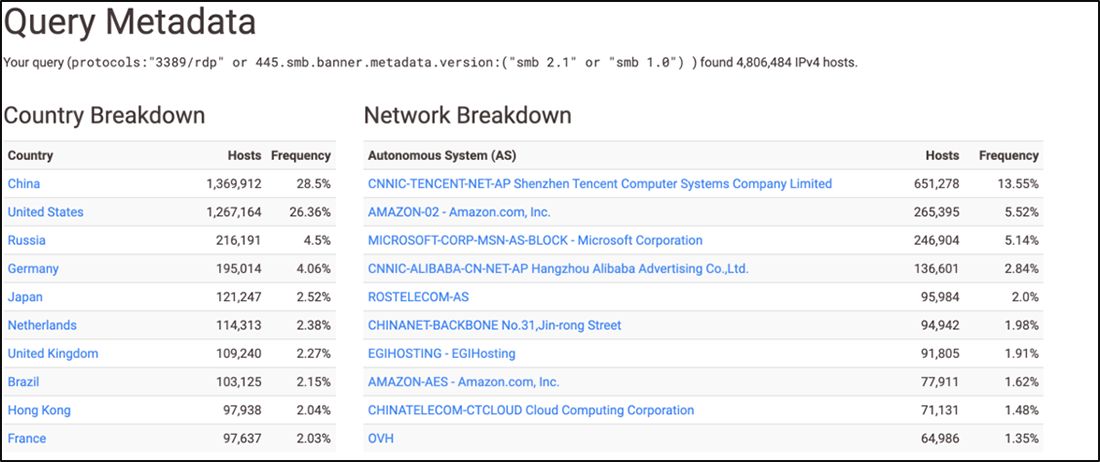The image size is (1100, 462).
Task: Open the France country link
Action: (x=27, y=438)
